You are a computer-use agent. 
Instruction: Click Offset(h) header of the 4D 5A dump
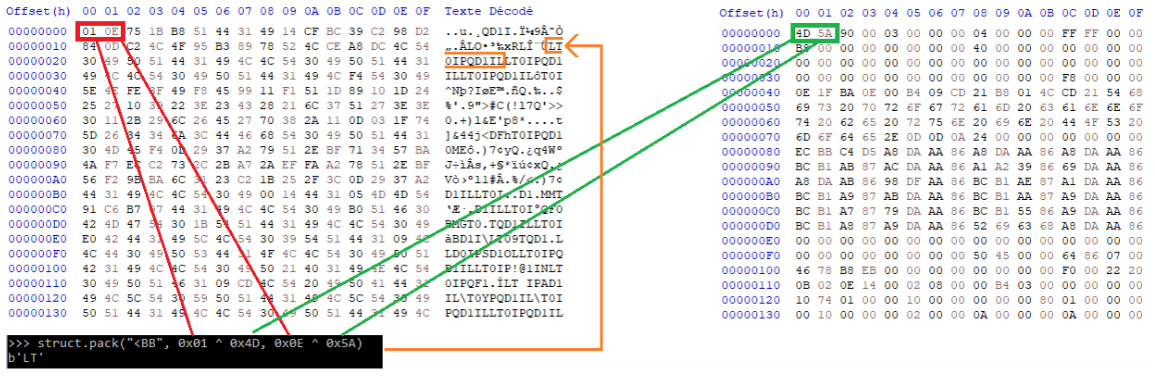click(x=751, y=13)
